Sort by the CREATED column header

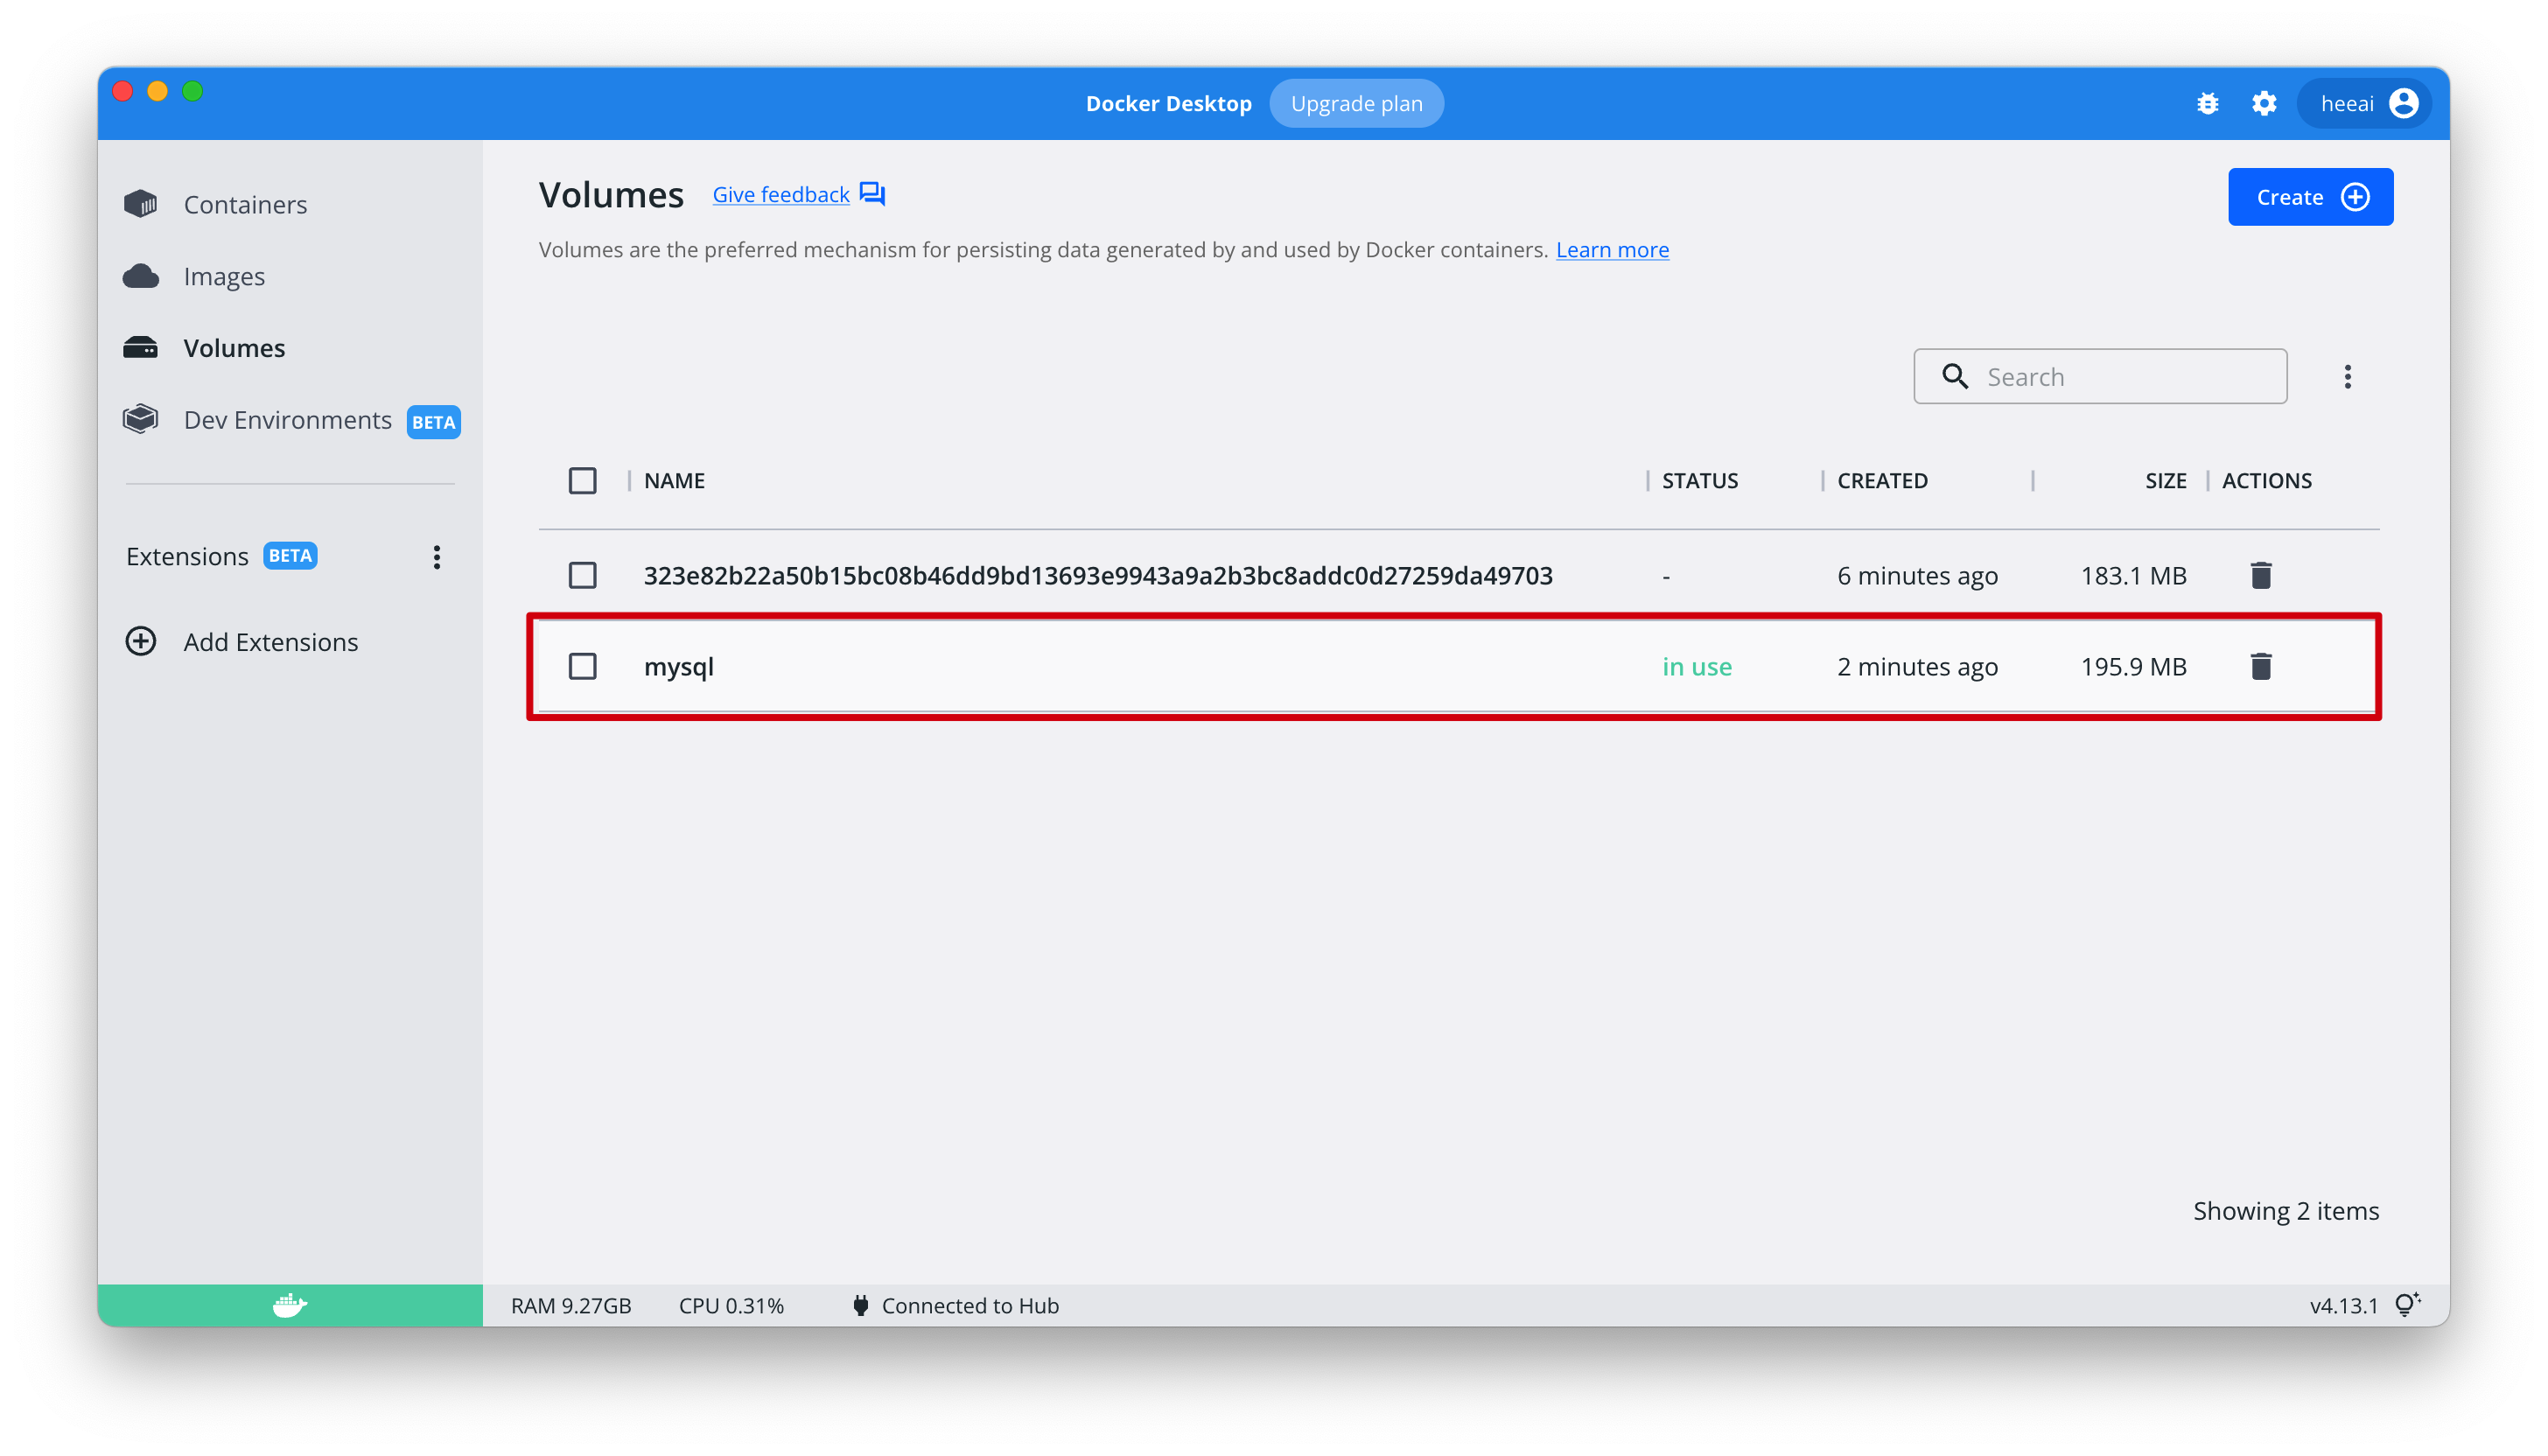coord(1882,481)
